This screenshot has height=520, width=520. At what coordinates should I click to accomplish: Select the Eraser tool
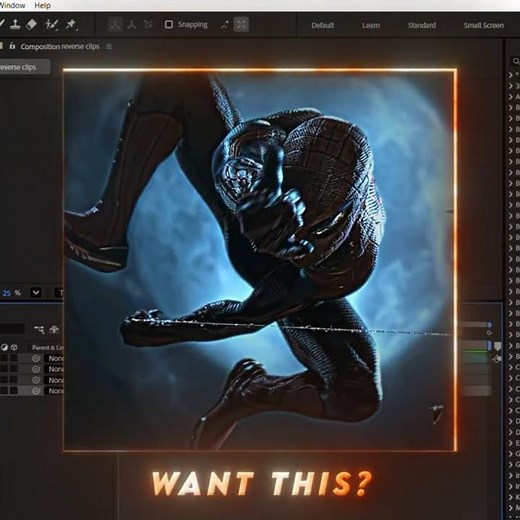[31, 24]
